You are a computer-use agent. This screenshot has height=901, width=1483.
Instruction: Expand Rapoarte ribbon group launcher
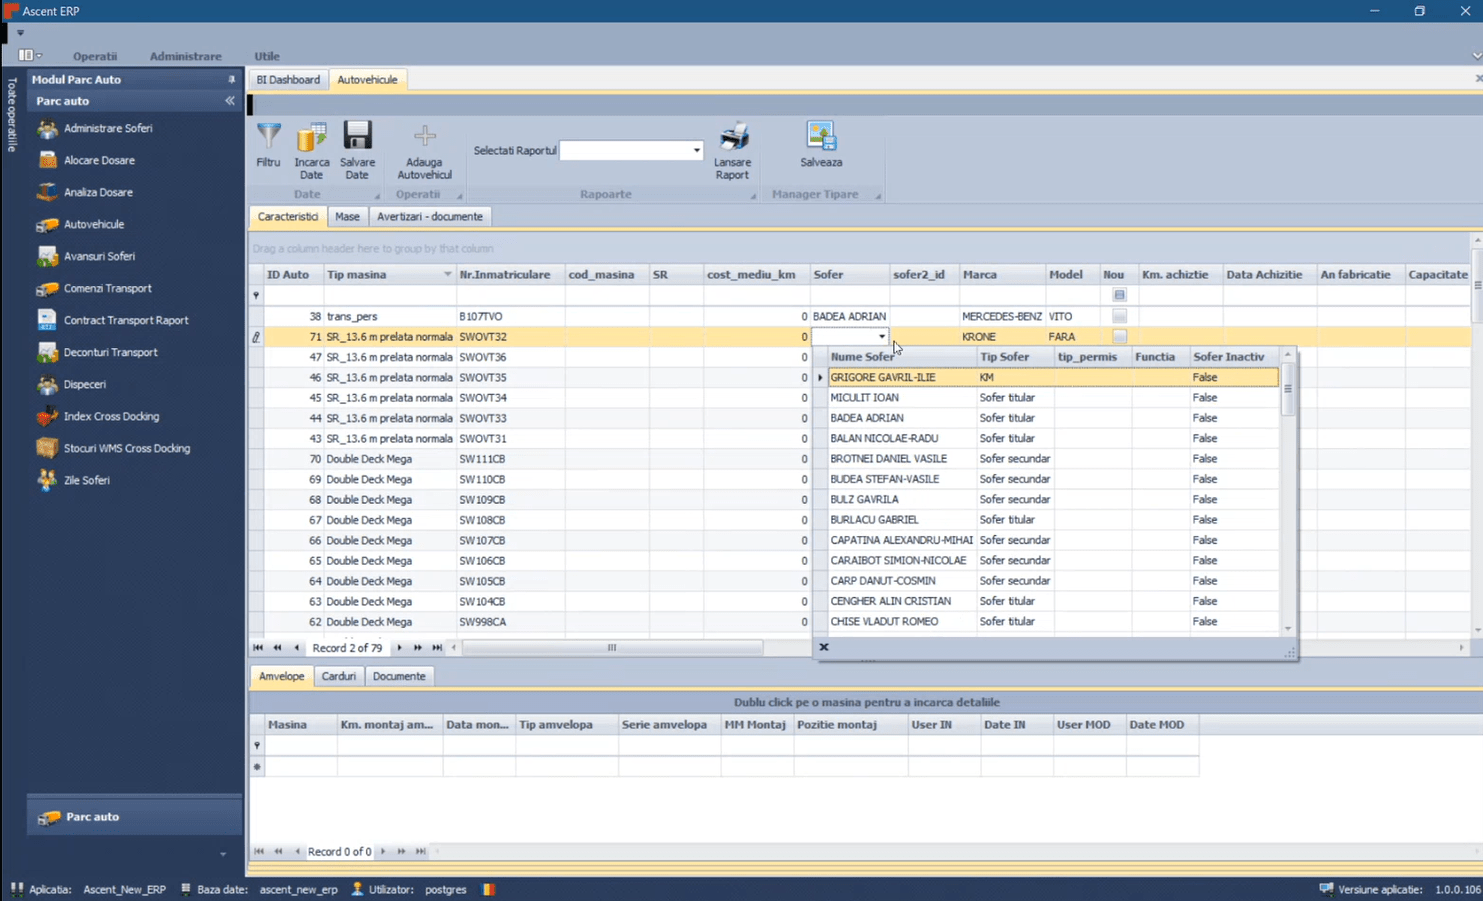tap(753, 196)
